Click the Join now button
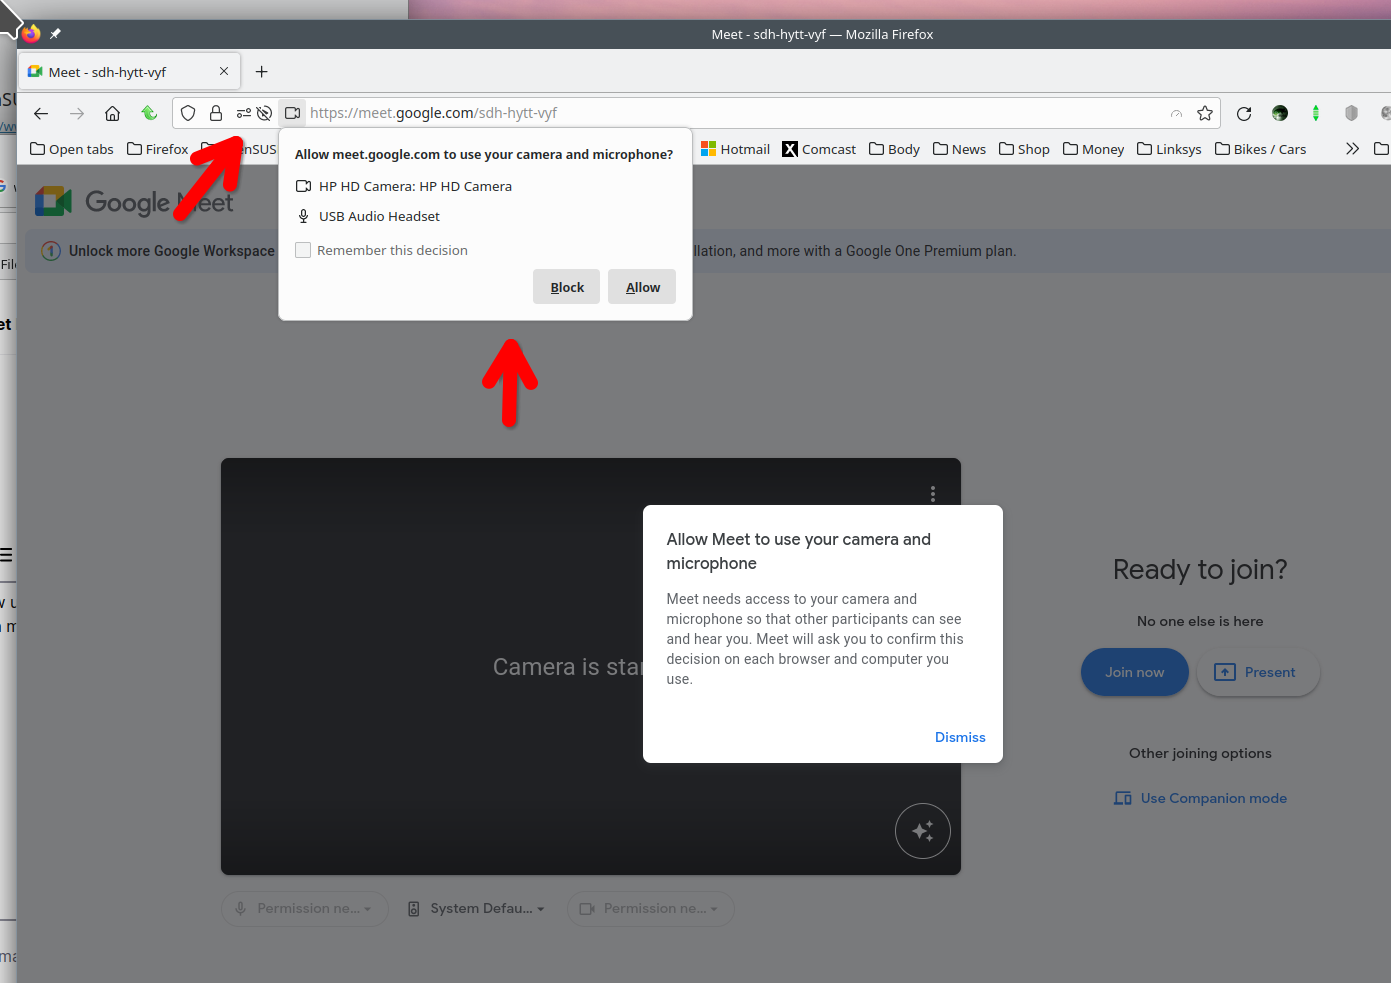 coord(1135,672)
